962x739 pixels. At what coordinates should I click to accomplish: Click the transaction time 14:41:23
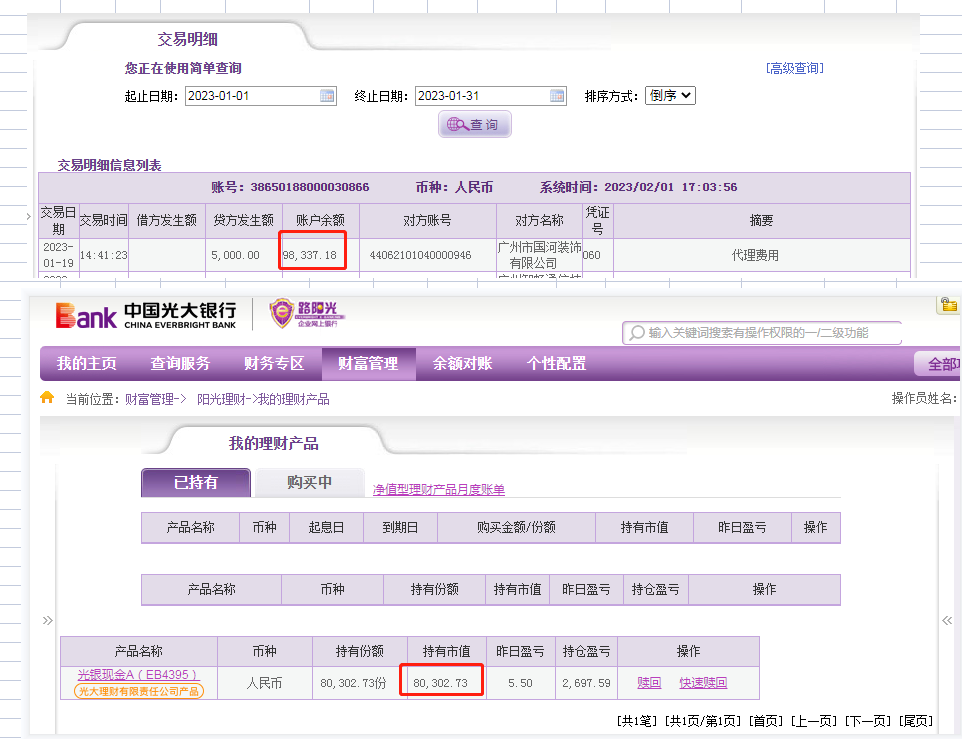tap(104, 255)
